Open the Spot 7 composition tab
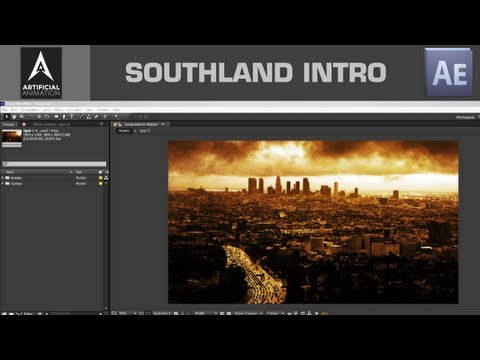Screen dimensions: 480x360 [145, 131]
